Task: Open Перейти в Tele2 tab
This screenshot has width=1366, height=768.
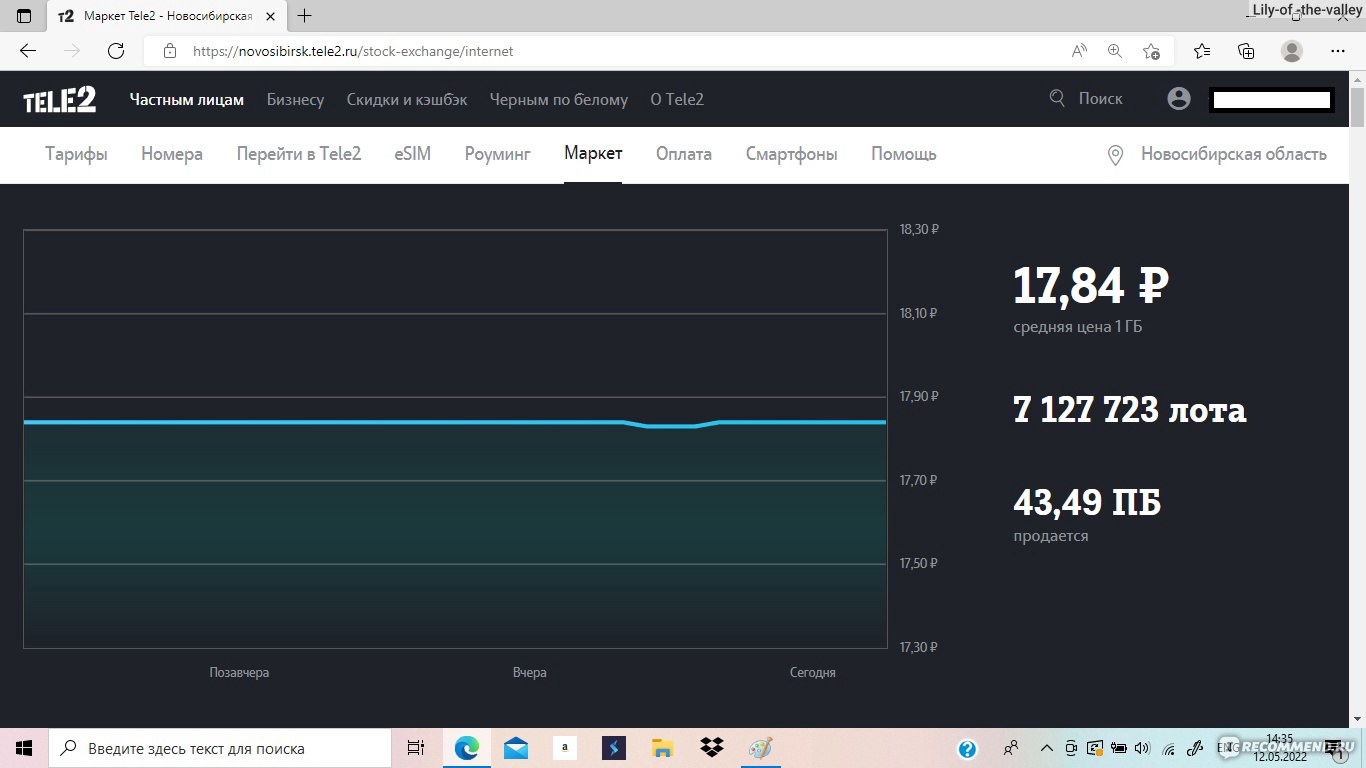Action: coord(299,154)
